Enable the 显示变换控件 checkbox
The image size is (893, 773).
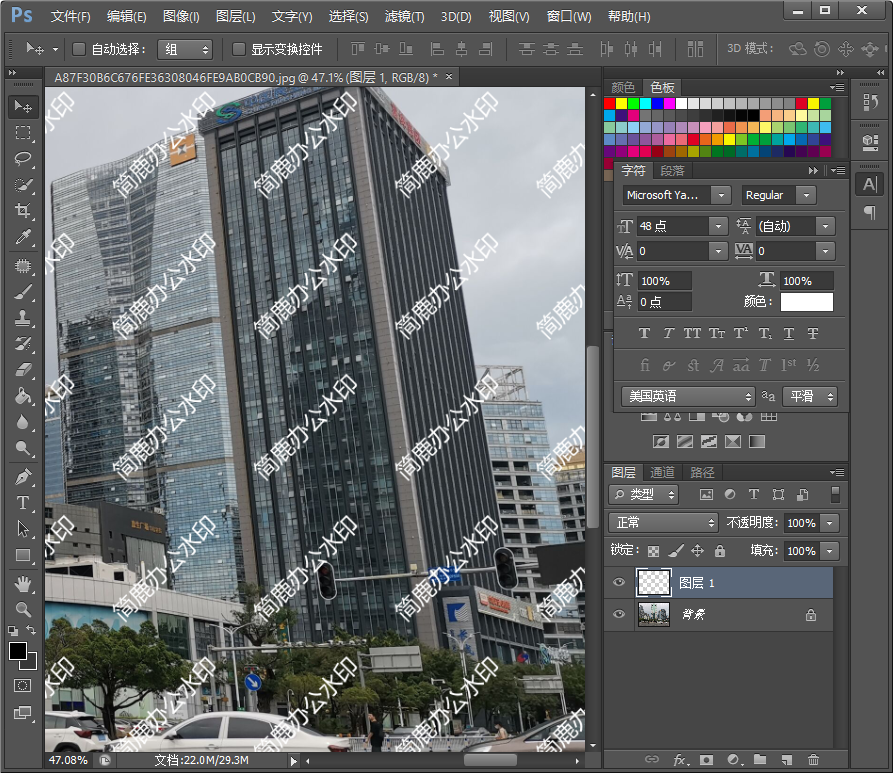tap(239, 49)
